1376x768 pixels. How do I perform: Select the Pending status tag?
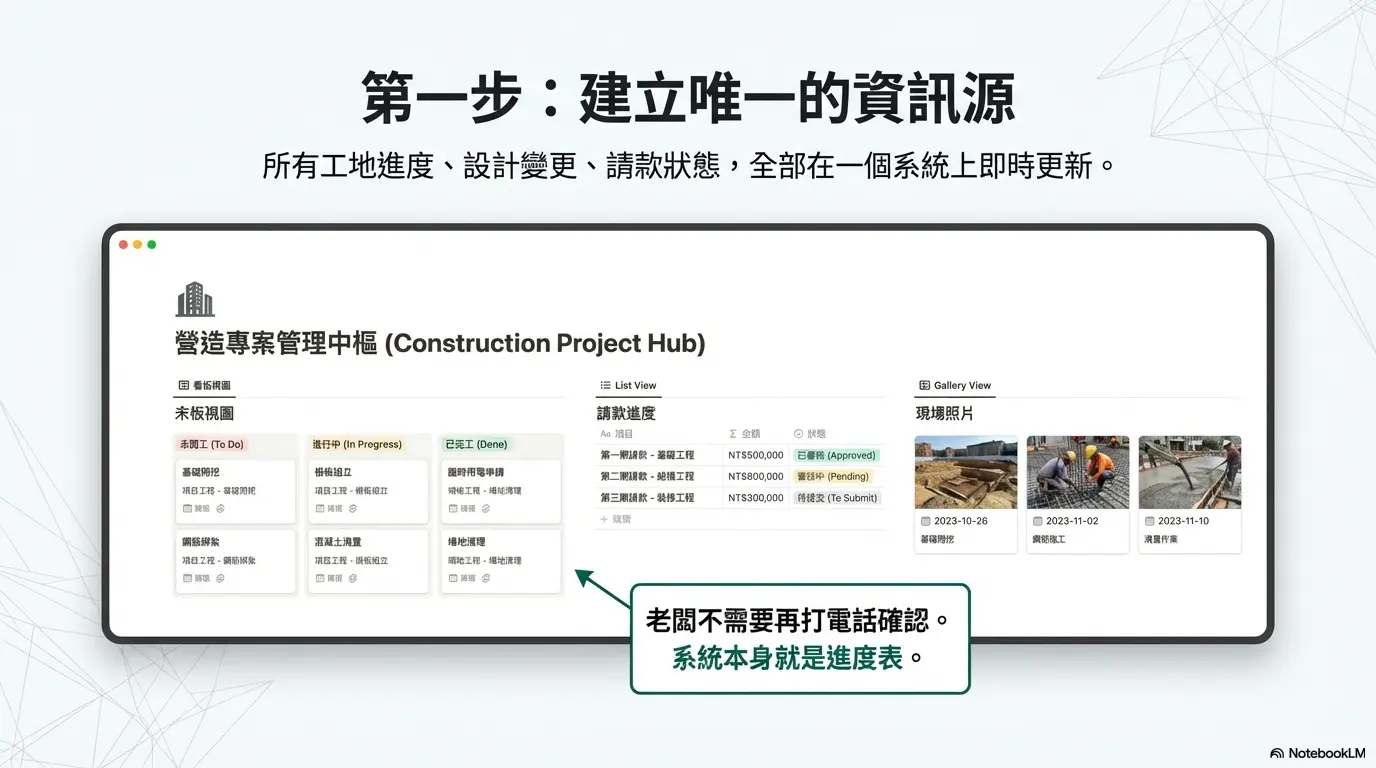[833, 476]
